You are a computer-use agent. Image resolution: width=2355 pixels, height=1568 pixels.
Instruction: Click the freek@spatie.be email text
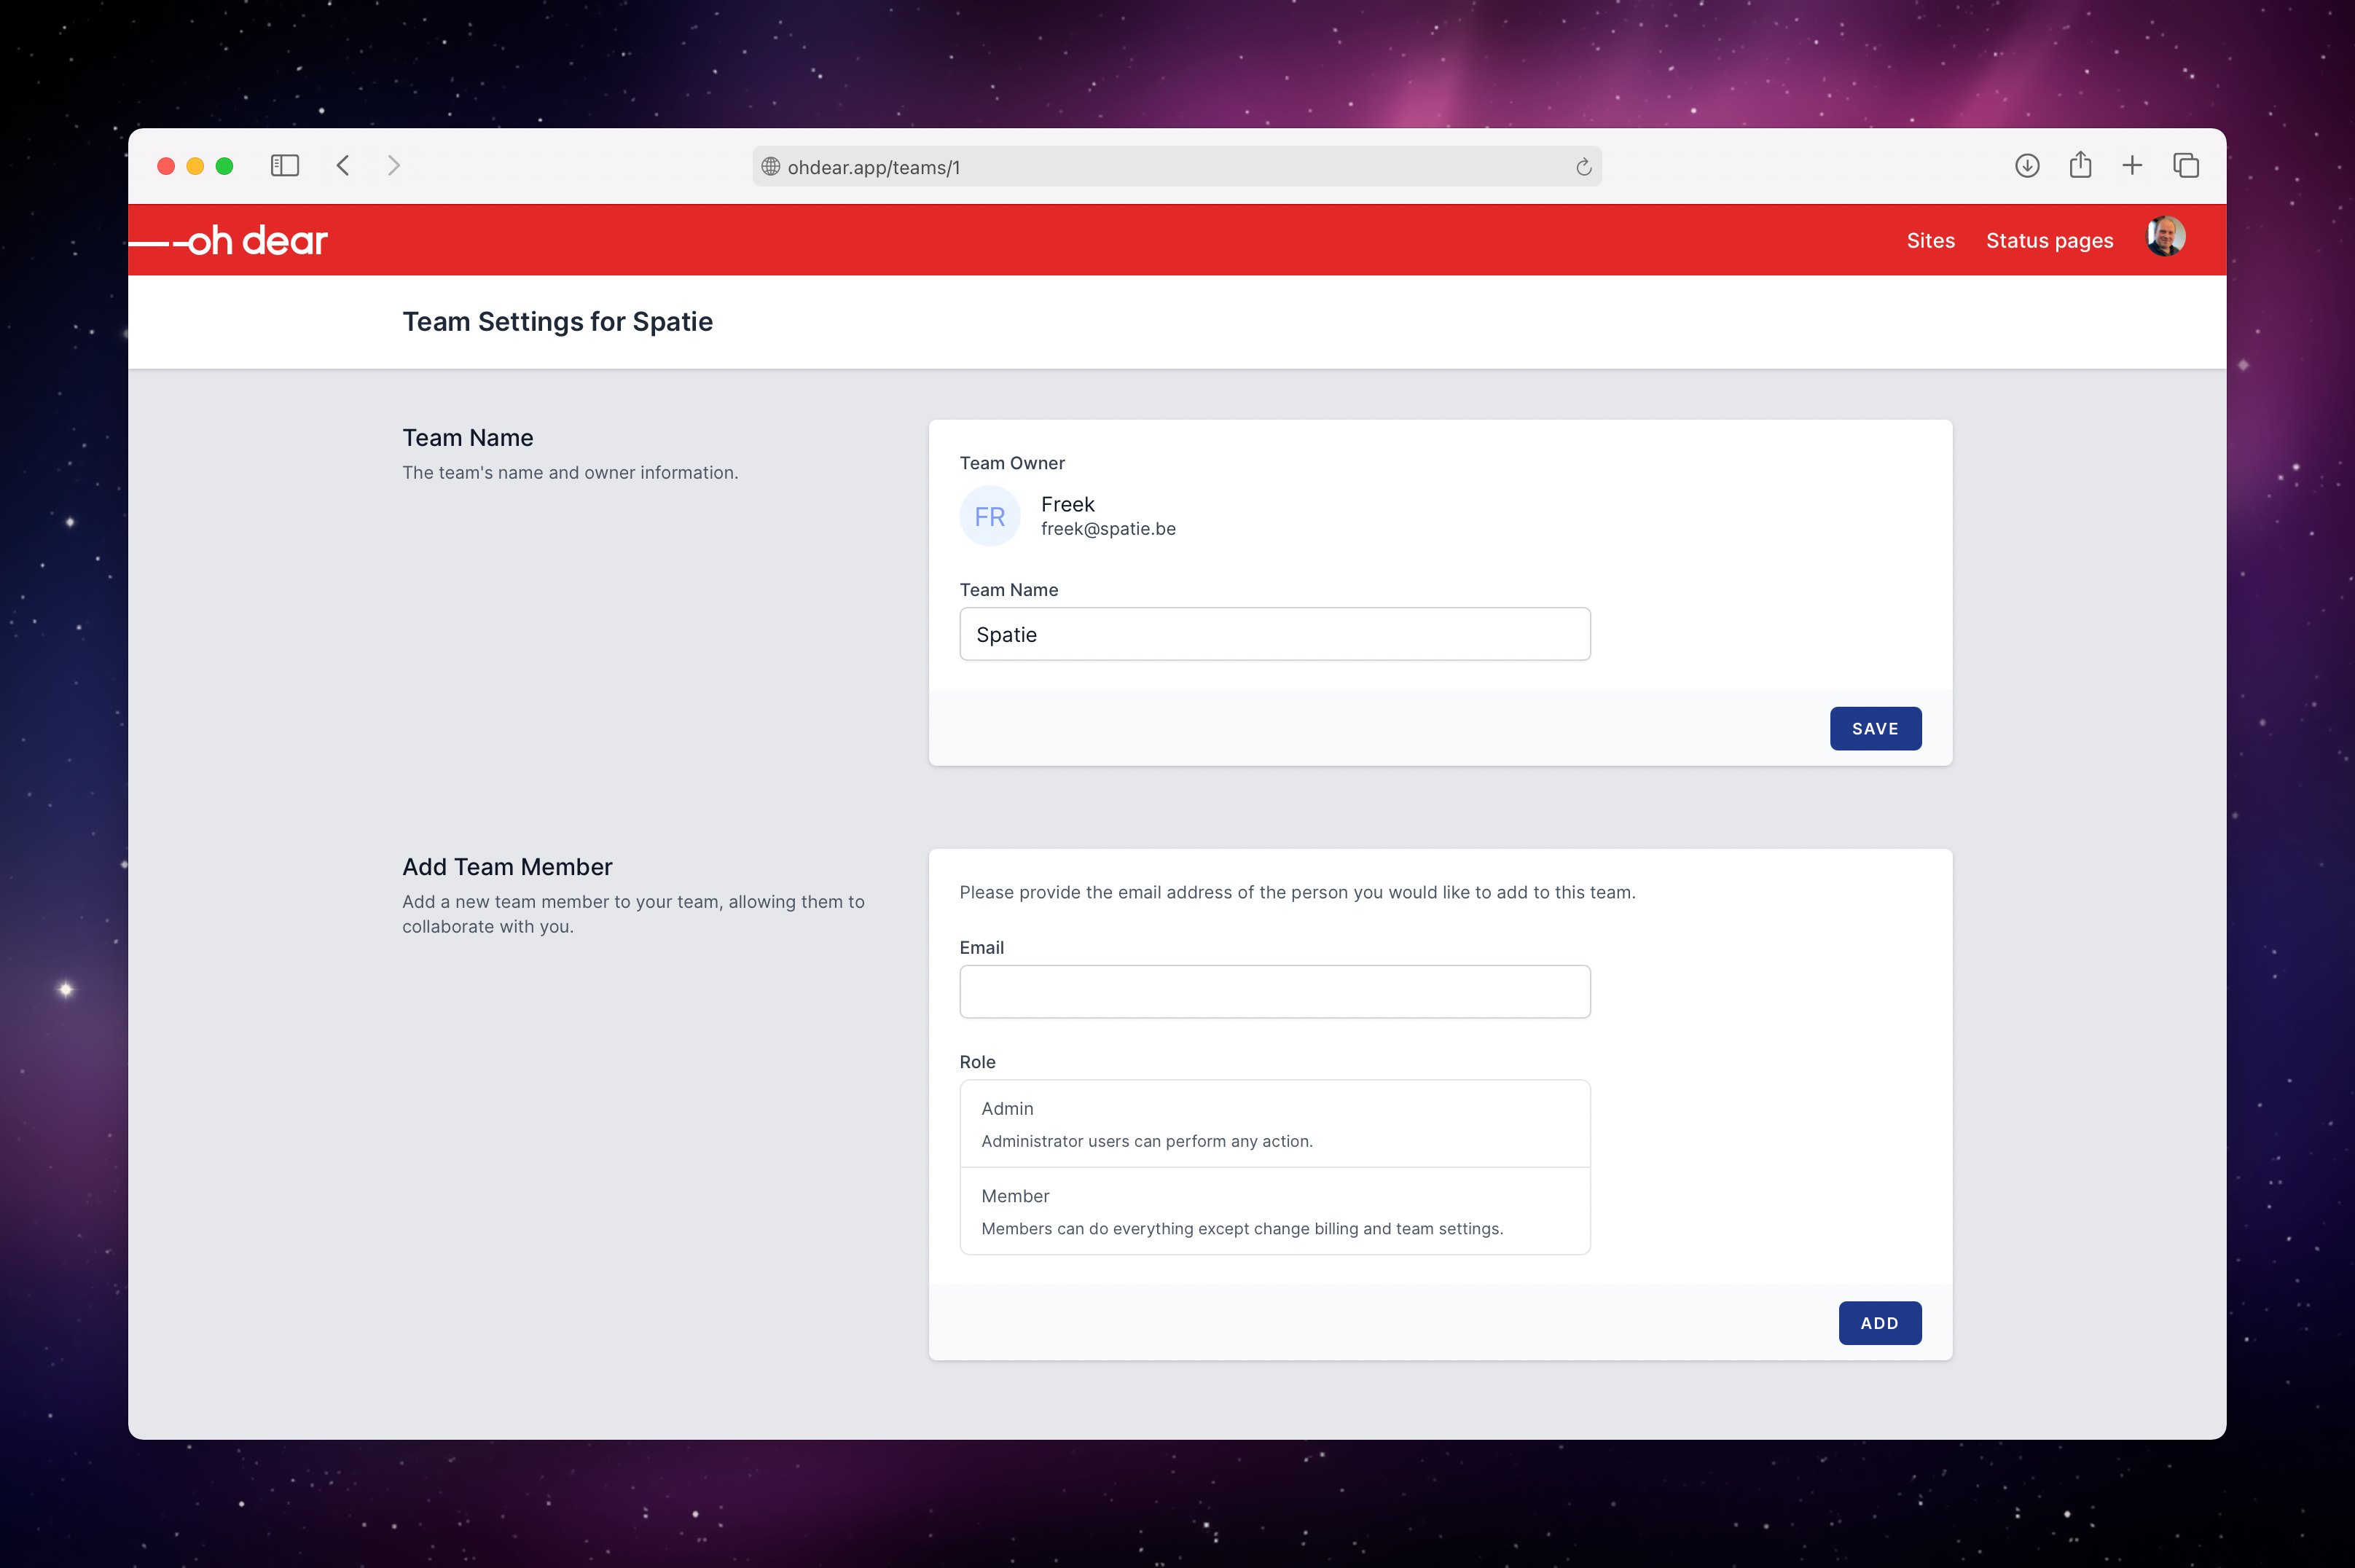pos(1108,529)
